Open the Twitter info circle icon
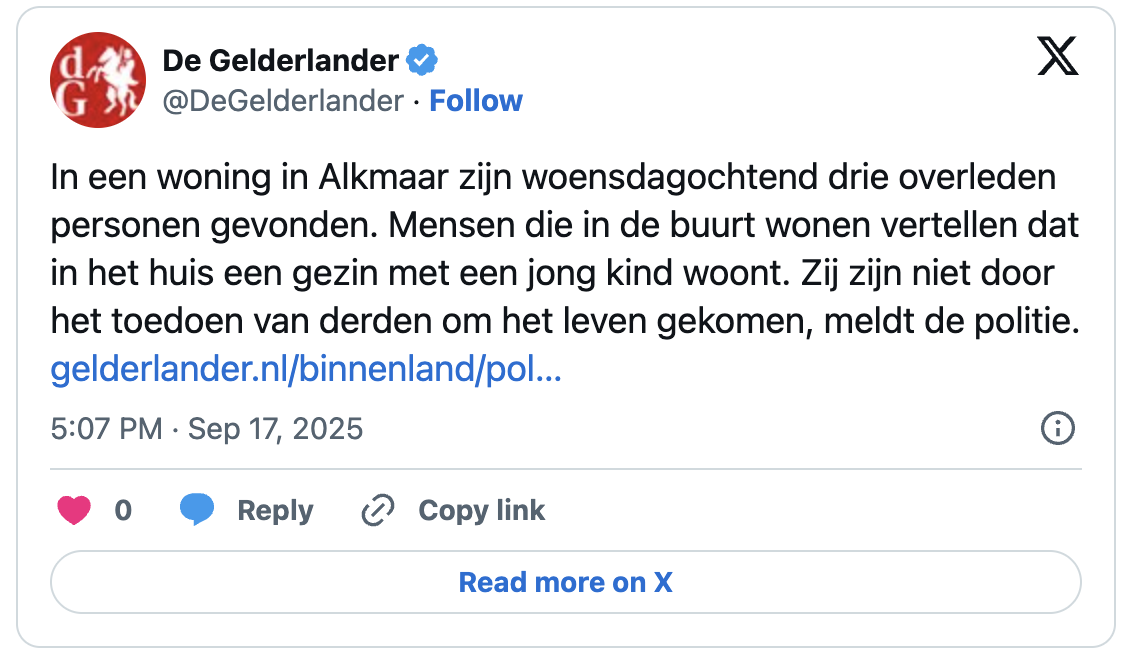Viewport: 1128px width, 660px height. point(1057,429)
